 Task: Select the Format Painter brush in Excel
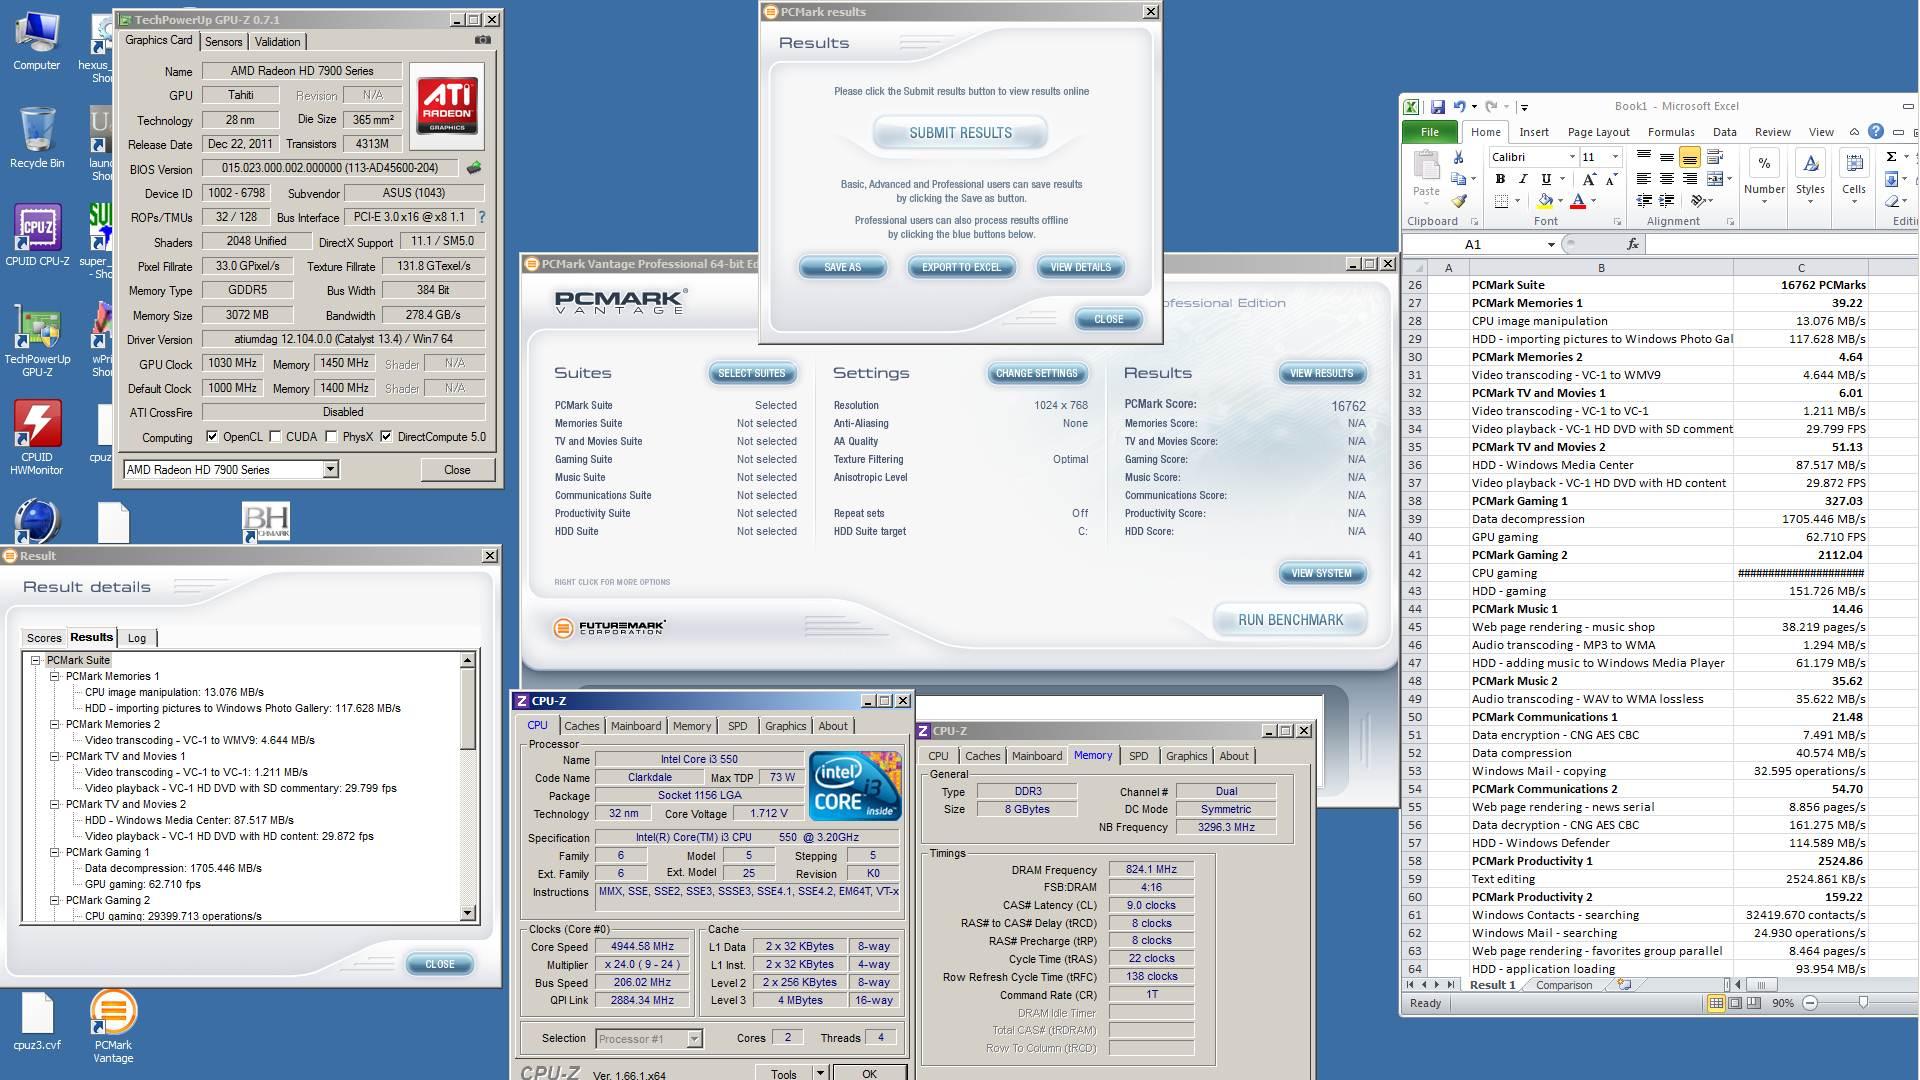click(x=1459, y=201)
